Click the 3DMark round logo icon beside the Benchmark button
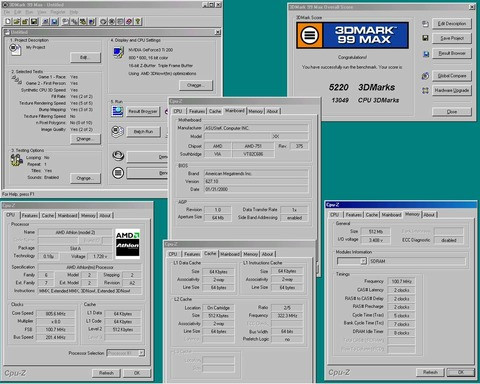Viewport: 480px width, 384px height. [x=118, y=173]
